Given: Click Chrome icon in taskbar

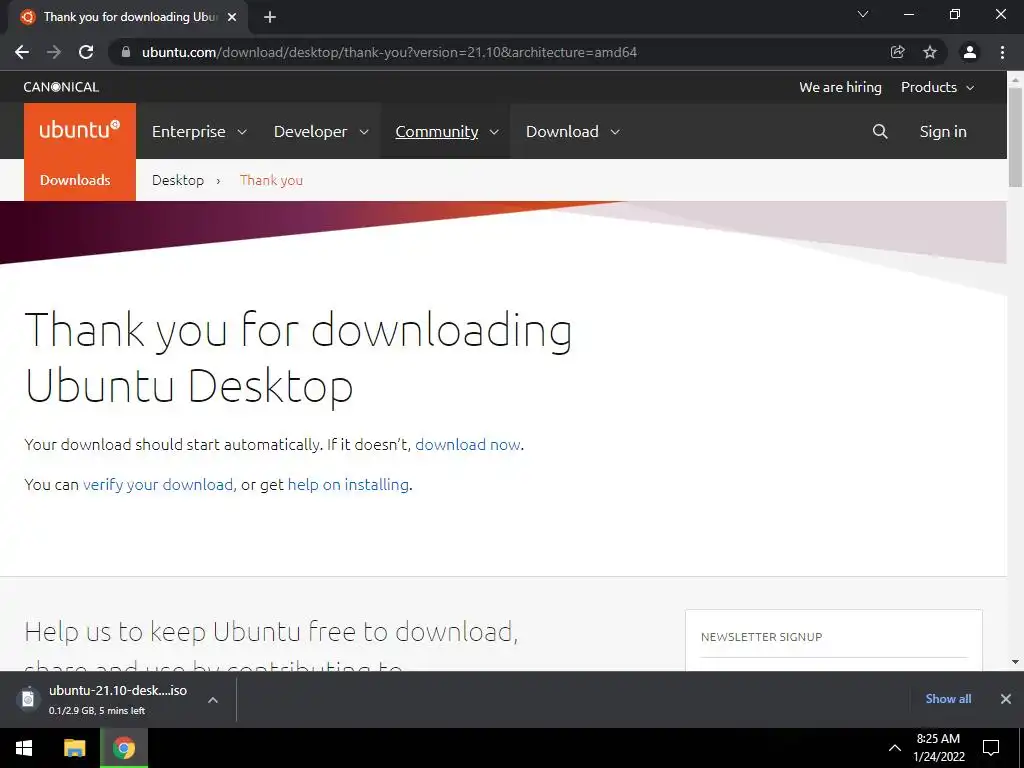Looking at the screenshot, I should [123, 748].
